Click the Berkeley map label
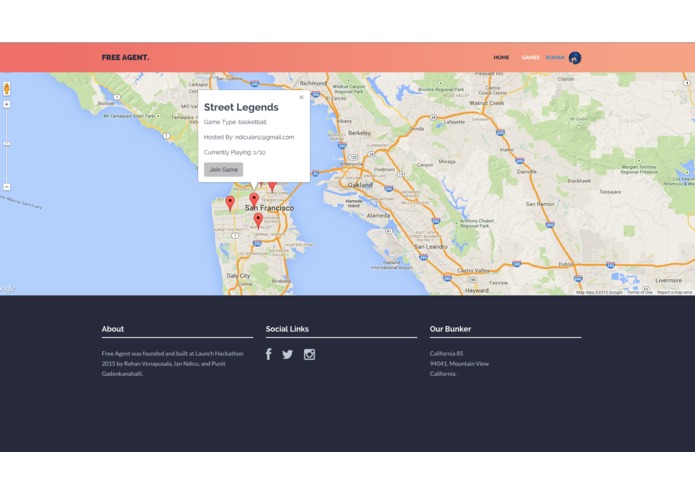 tap(359, 133)
